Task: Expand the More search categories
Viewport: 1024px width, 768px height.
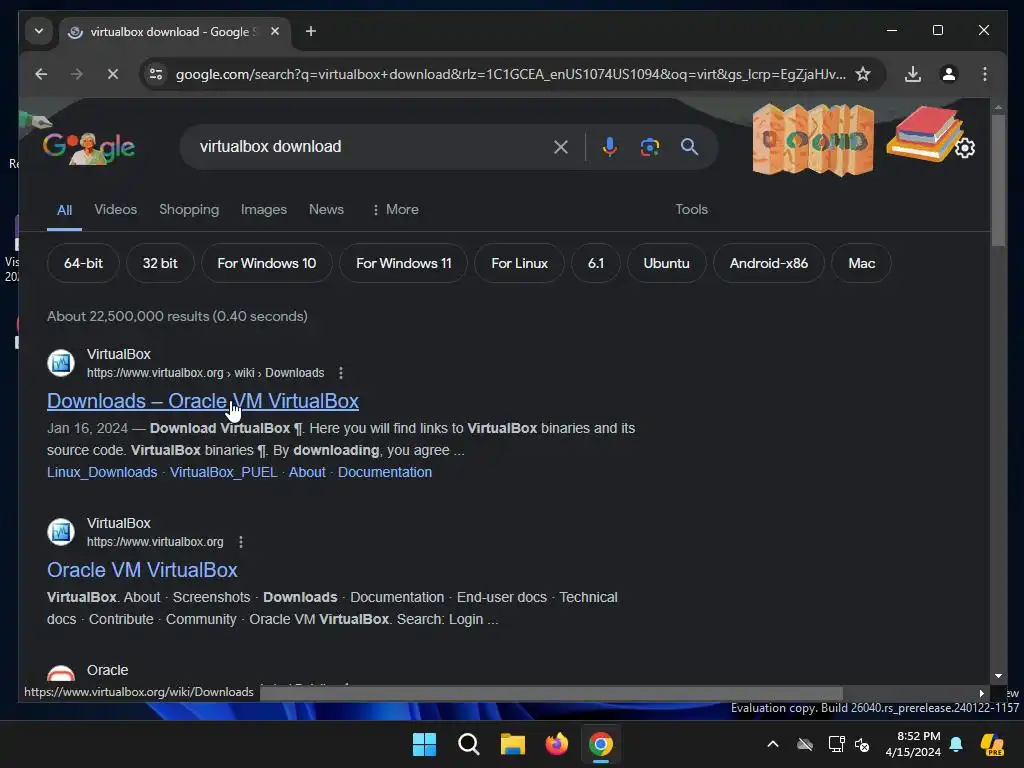Action: click(395, 210)
